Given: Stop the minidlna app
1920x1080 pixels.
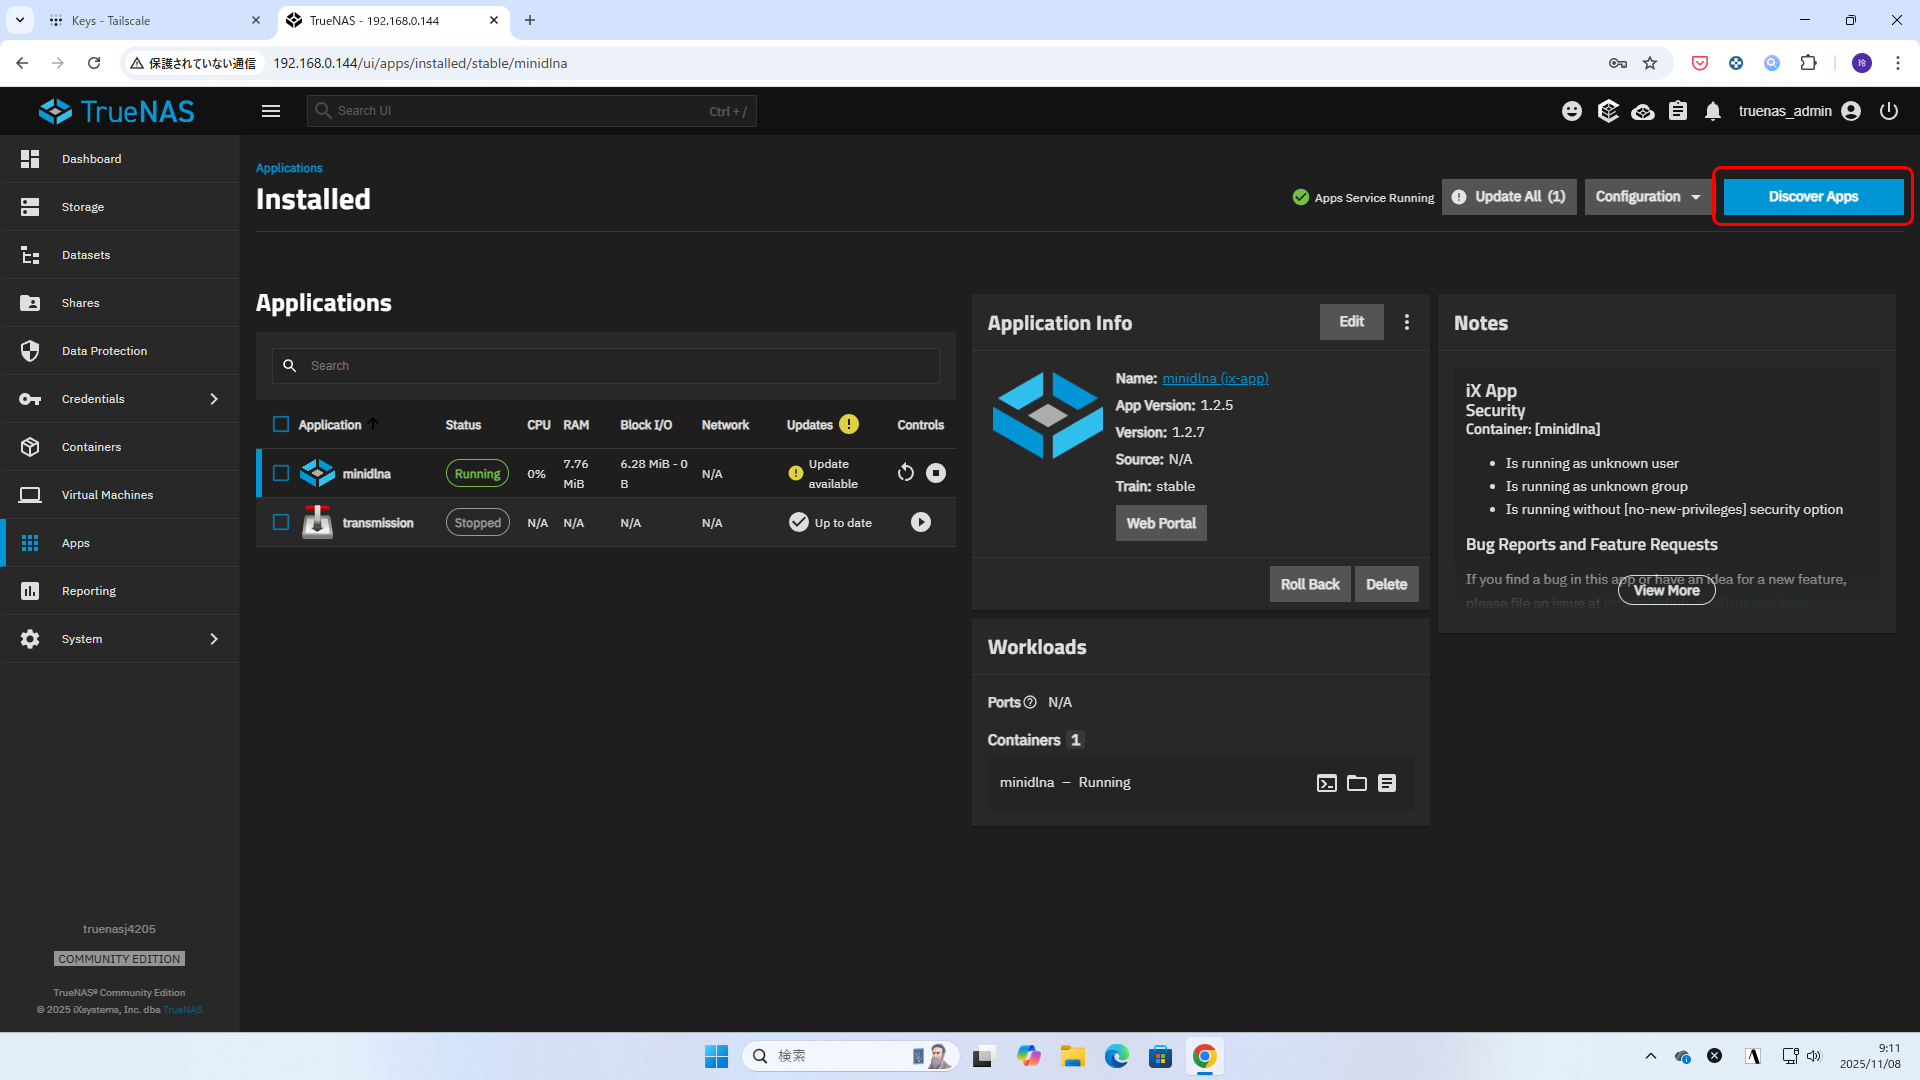Looking at the screenshot, I should [936, 473].
